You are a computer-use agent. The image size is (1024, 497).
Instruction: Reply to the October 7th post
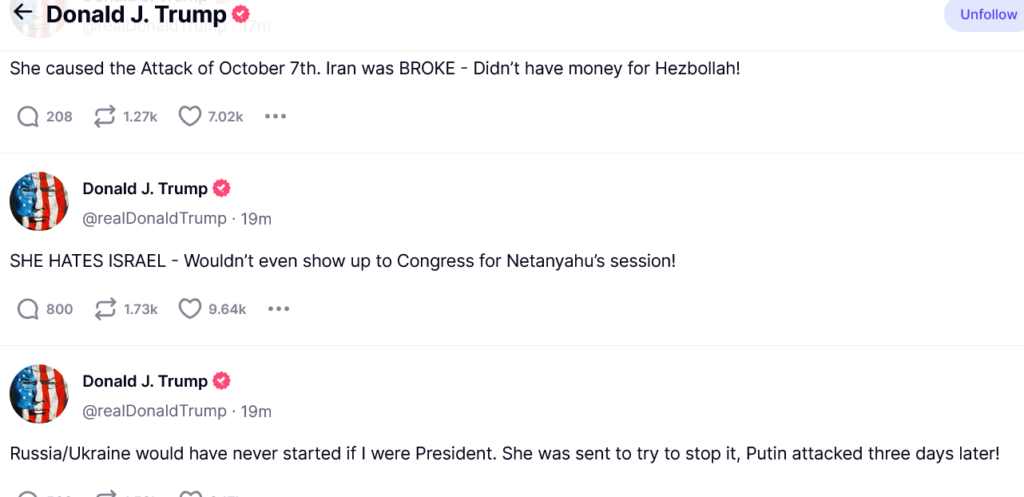pyautogui.click(x=28, y=117)
